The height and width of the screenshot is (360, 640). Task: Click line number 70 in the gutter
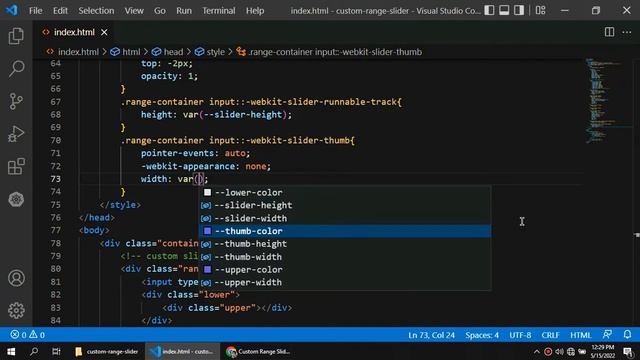[56, 140]
